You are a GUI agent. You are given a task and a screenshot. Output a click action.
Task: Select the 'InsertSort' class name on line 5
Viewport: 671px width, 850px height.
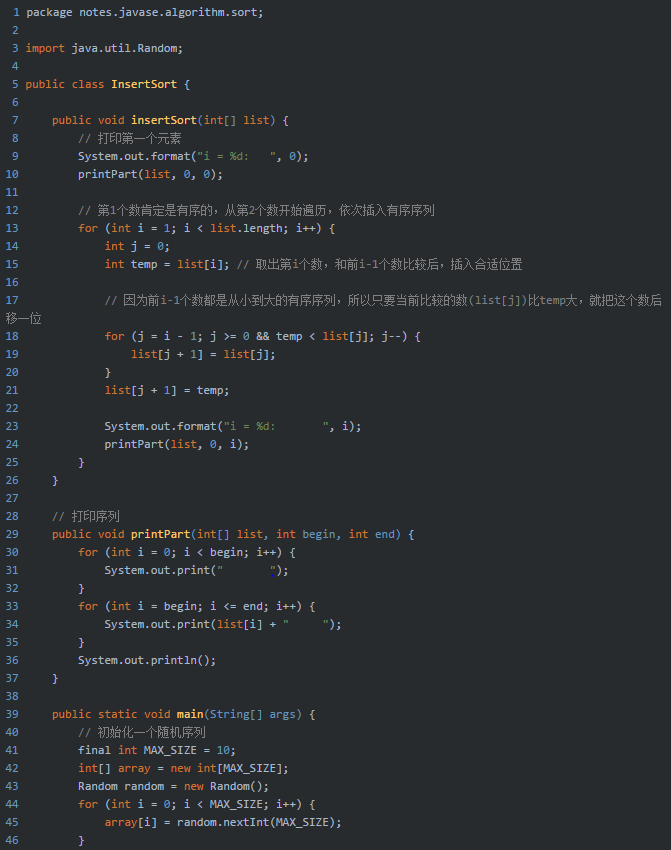coord(144,84)
